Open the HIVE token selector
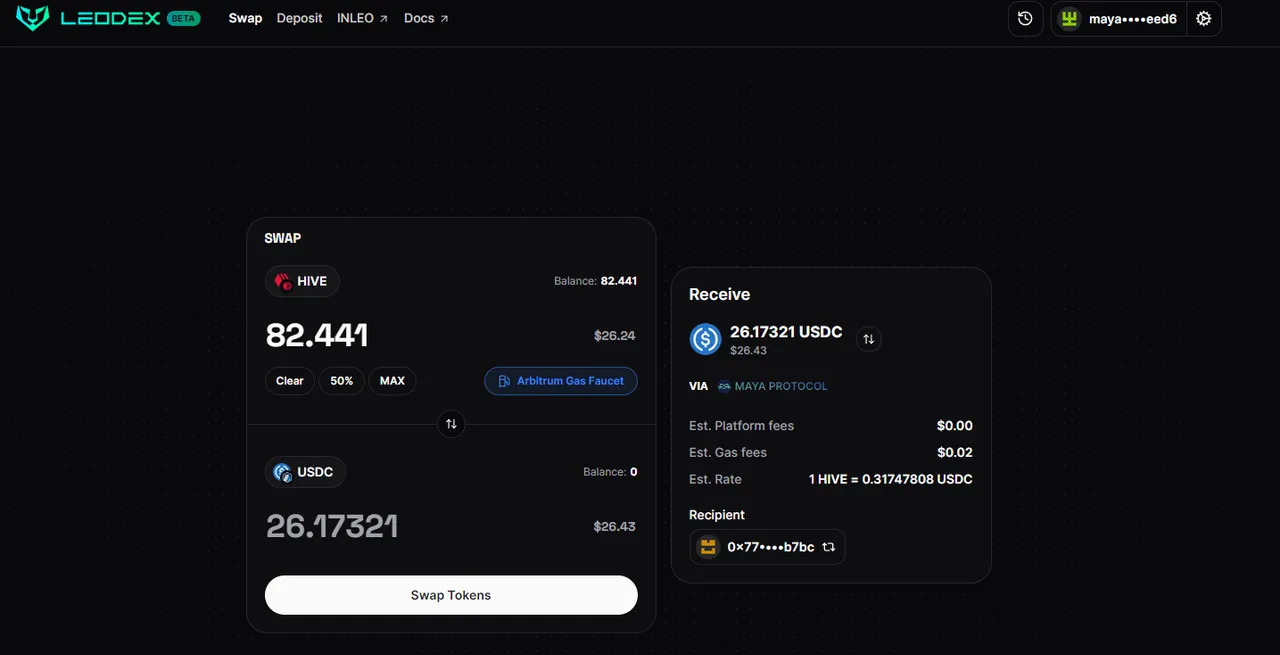 (x=303, y=281)
